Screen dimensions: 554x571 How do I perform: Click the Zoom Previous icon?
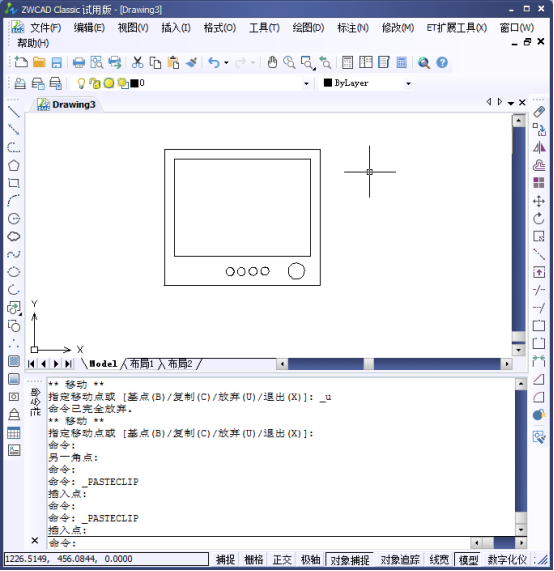click(325, 62)
